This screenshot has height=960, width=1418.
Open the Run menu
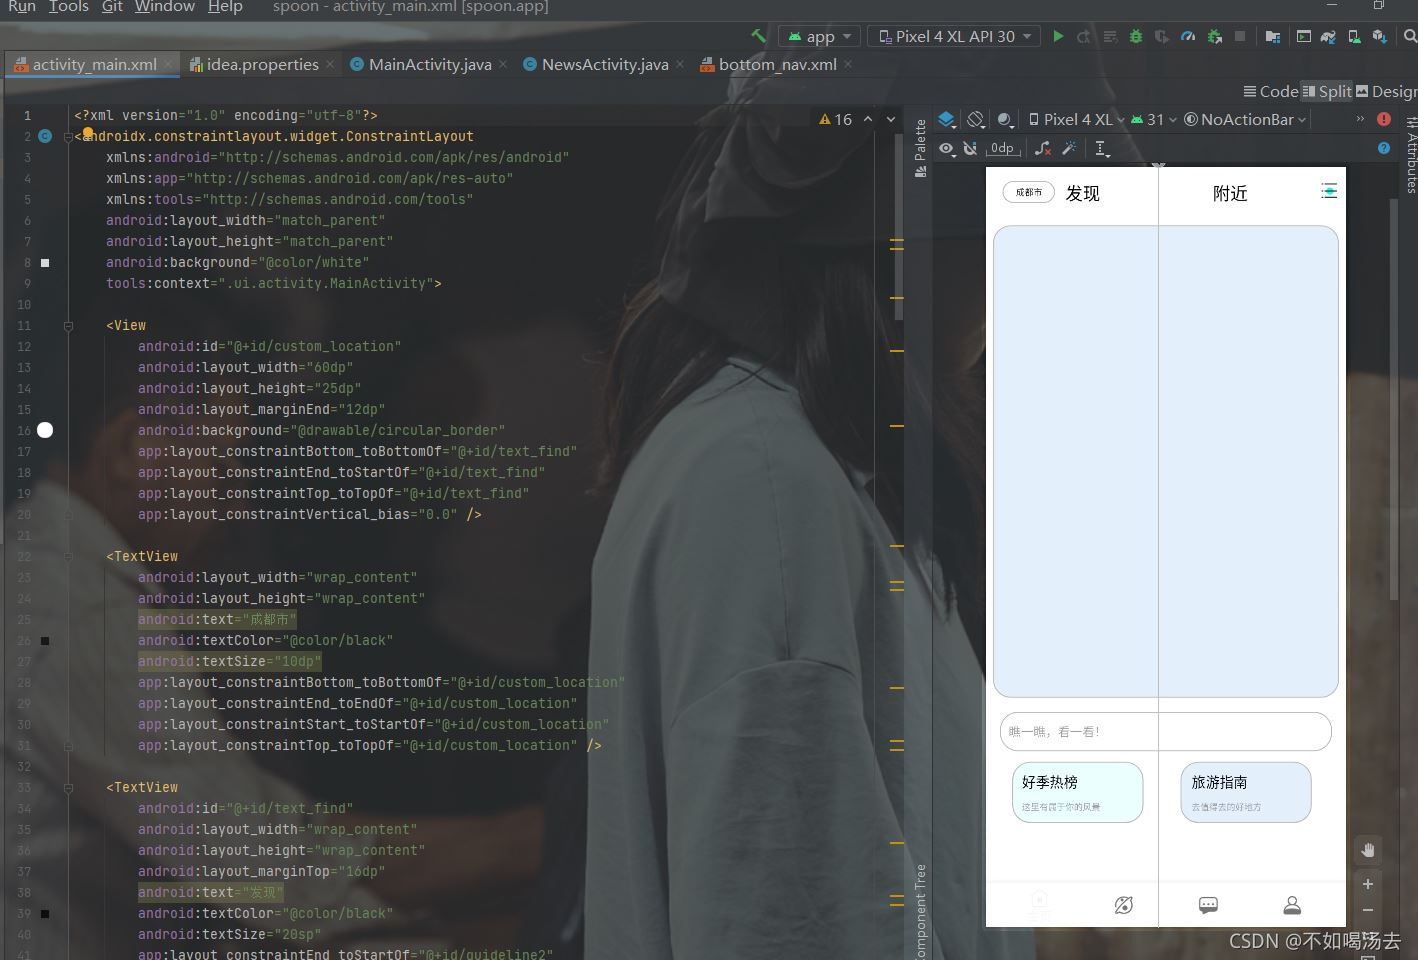pos(21,6)
